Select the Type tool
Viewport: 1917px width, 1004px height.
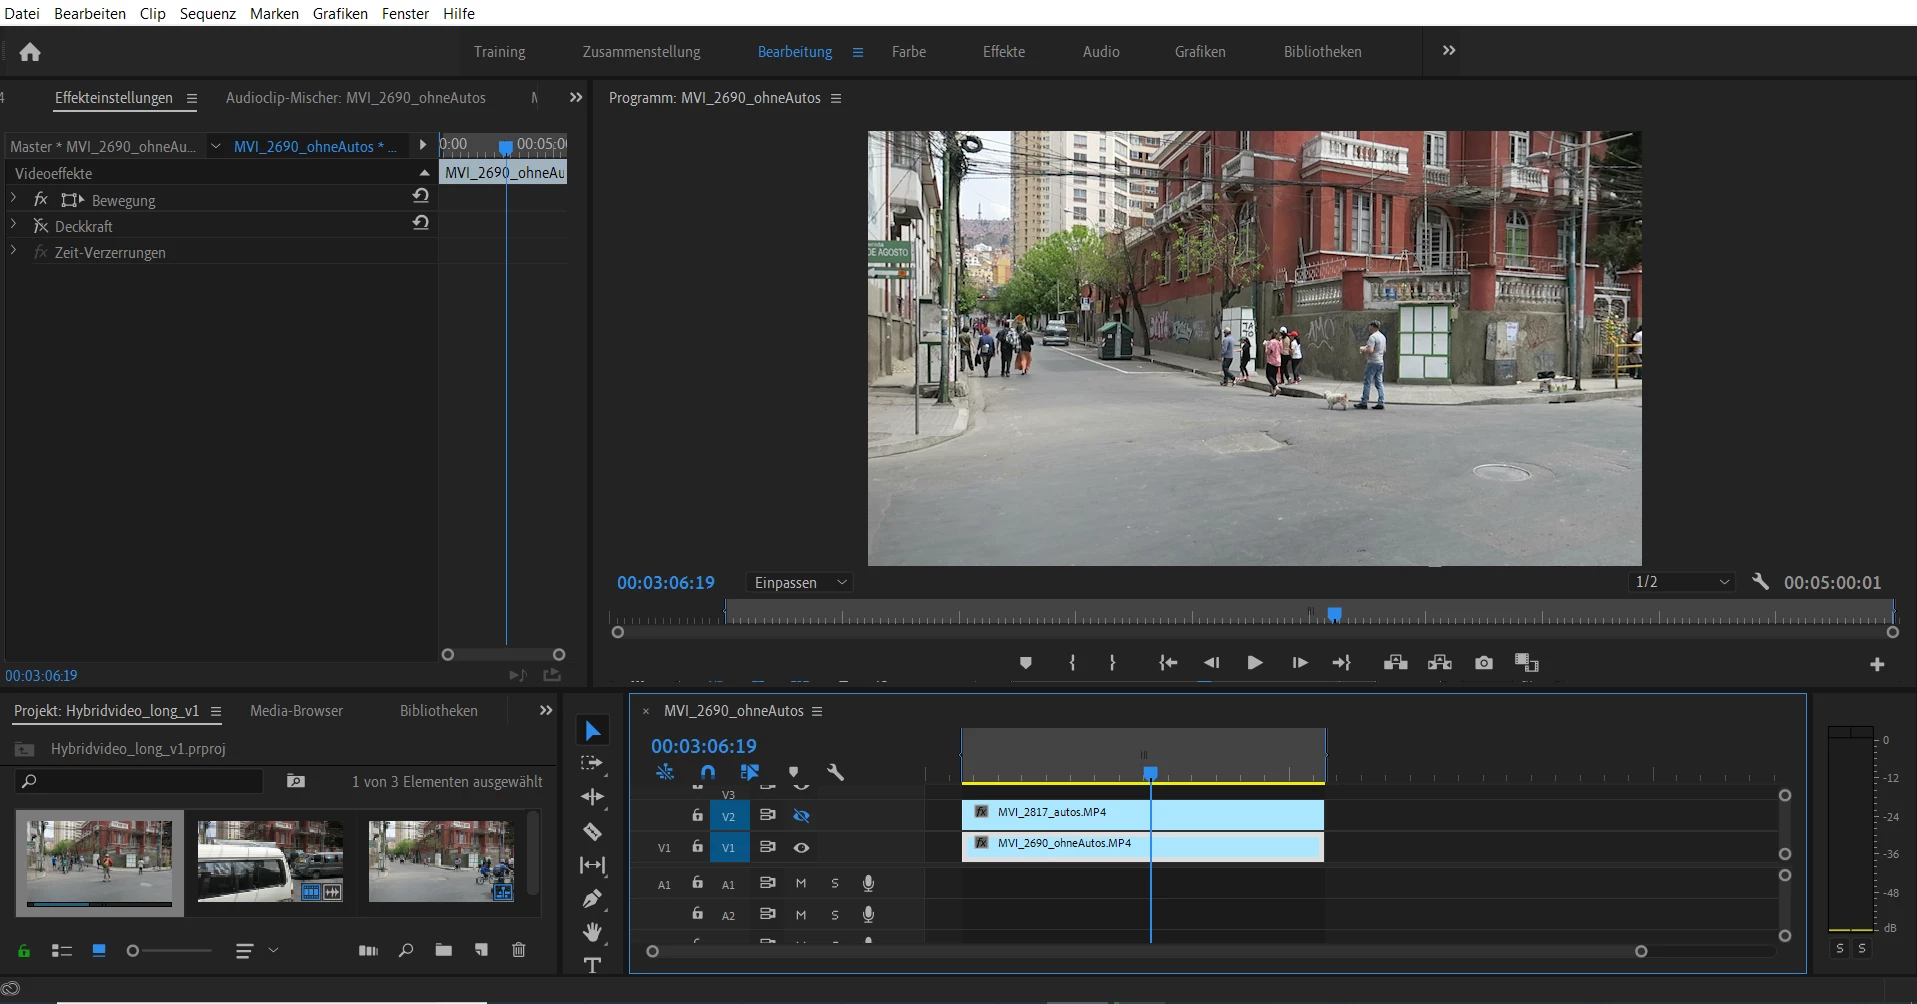(x=592, y=965)
